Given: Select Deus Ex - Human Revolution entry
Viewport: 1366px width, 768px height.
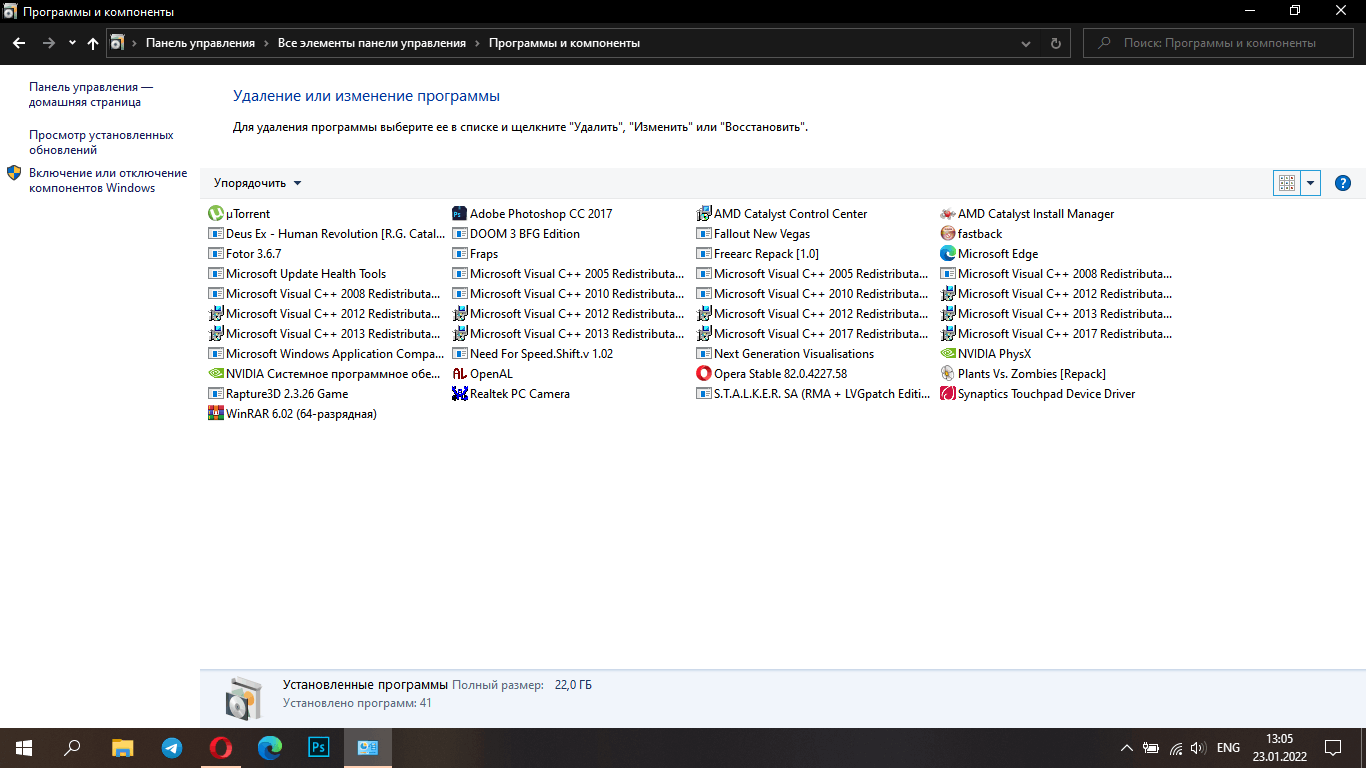Looking at the screenshot, I should [327, 233].
